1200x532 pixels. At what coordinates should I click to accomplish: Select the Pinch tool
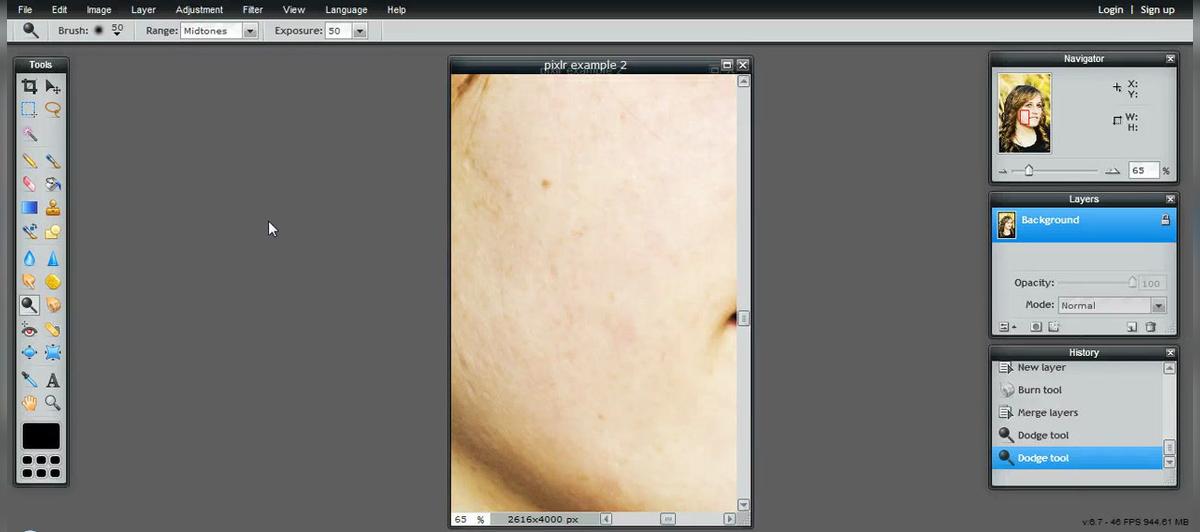click(x=53, y=353)
